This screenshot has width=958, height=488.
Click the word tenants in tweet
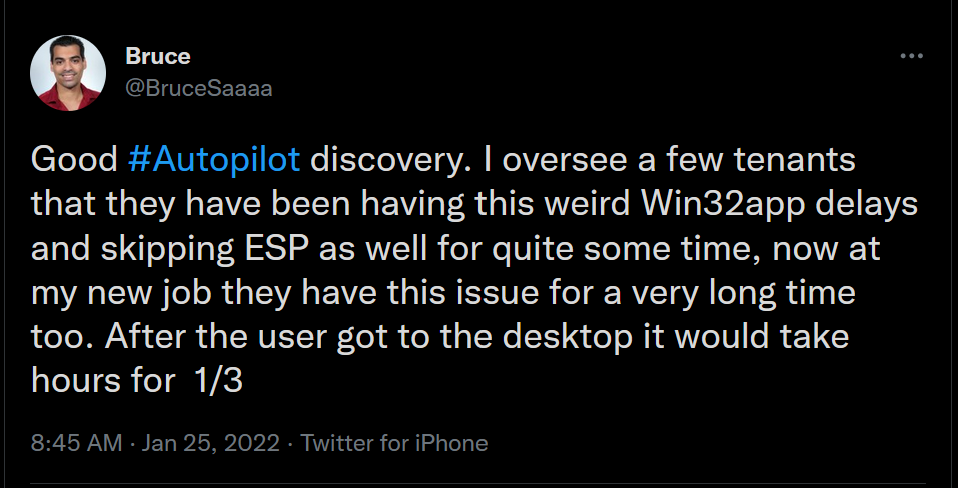tap(794, 160)
